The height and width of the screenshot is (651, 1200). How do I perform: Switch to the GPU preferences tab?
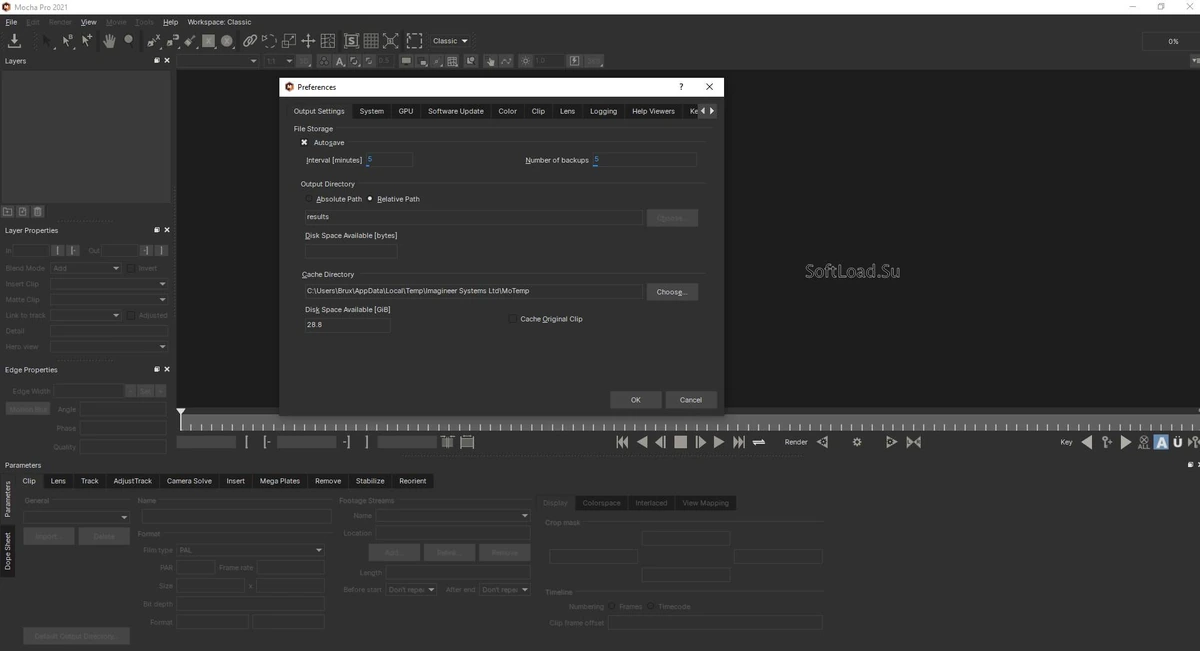tap(406, 111)
